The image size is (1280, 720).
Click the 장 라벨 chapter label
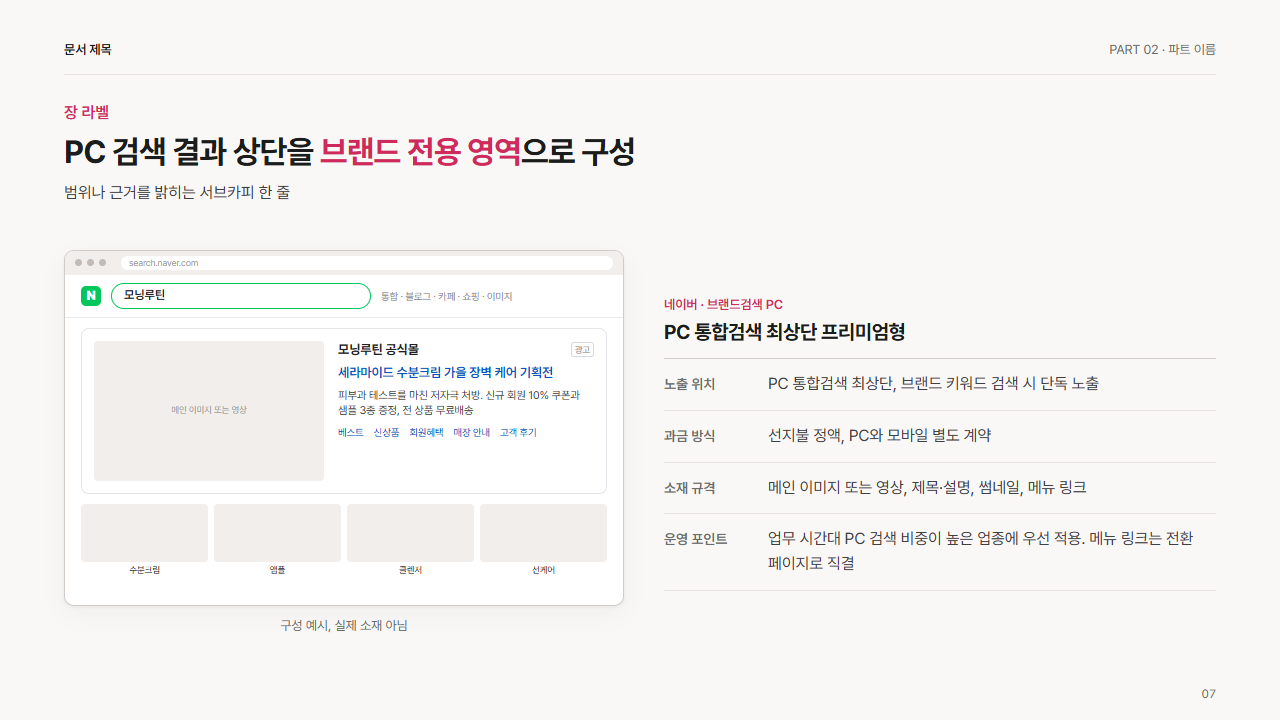pos(86,112)
